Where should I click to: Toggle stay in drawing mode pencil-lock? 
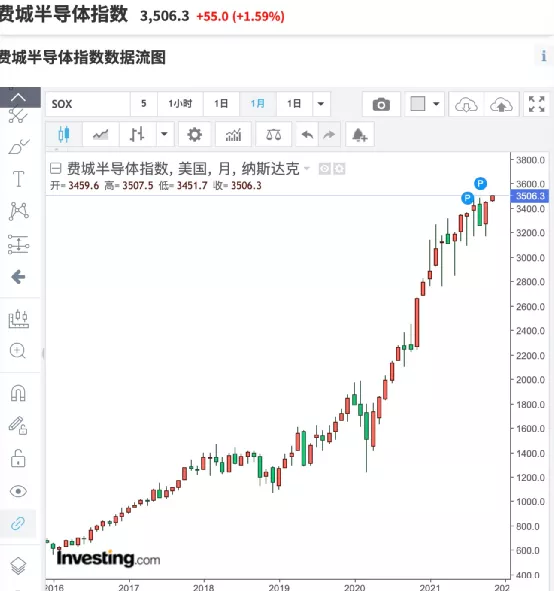coord(18,426)
